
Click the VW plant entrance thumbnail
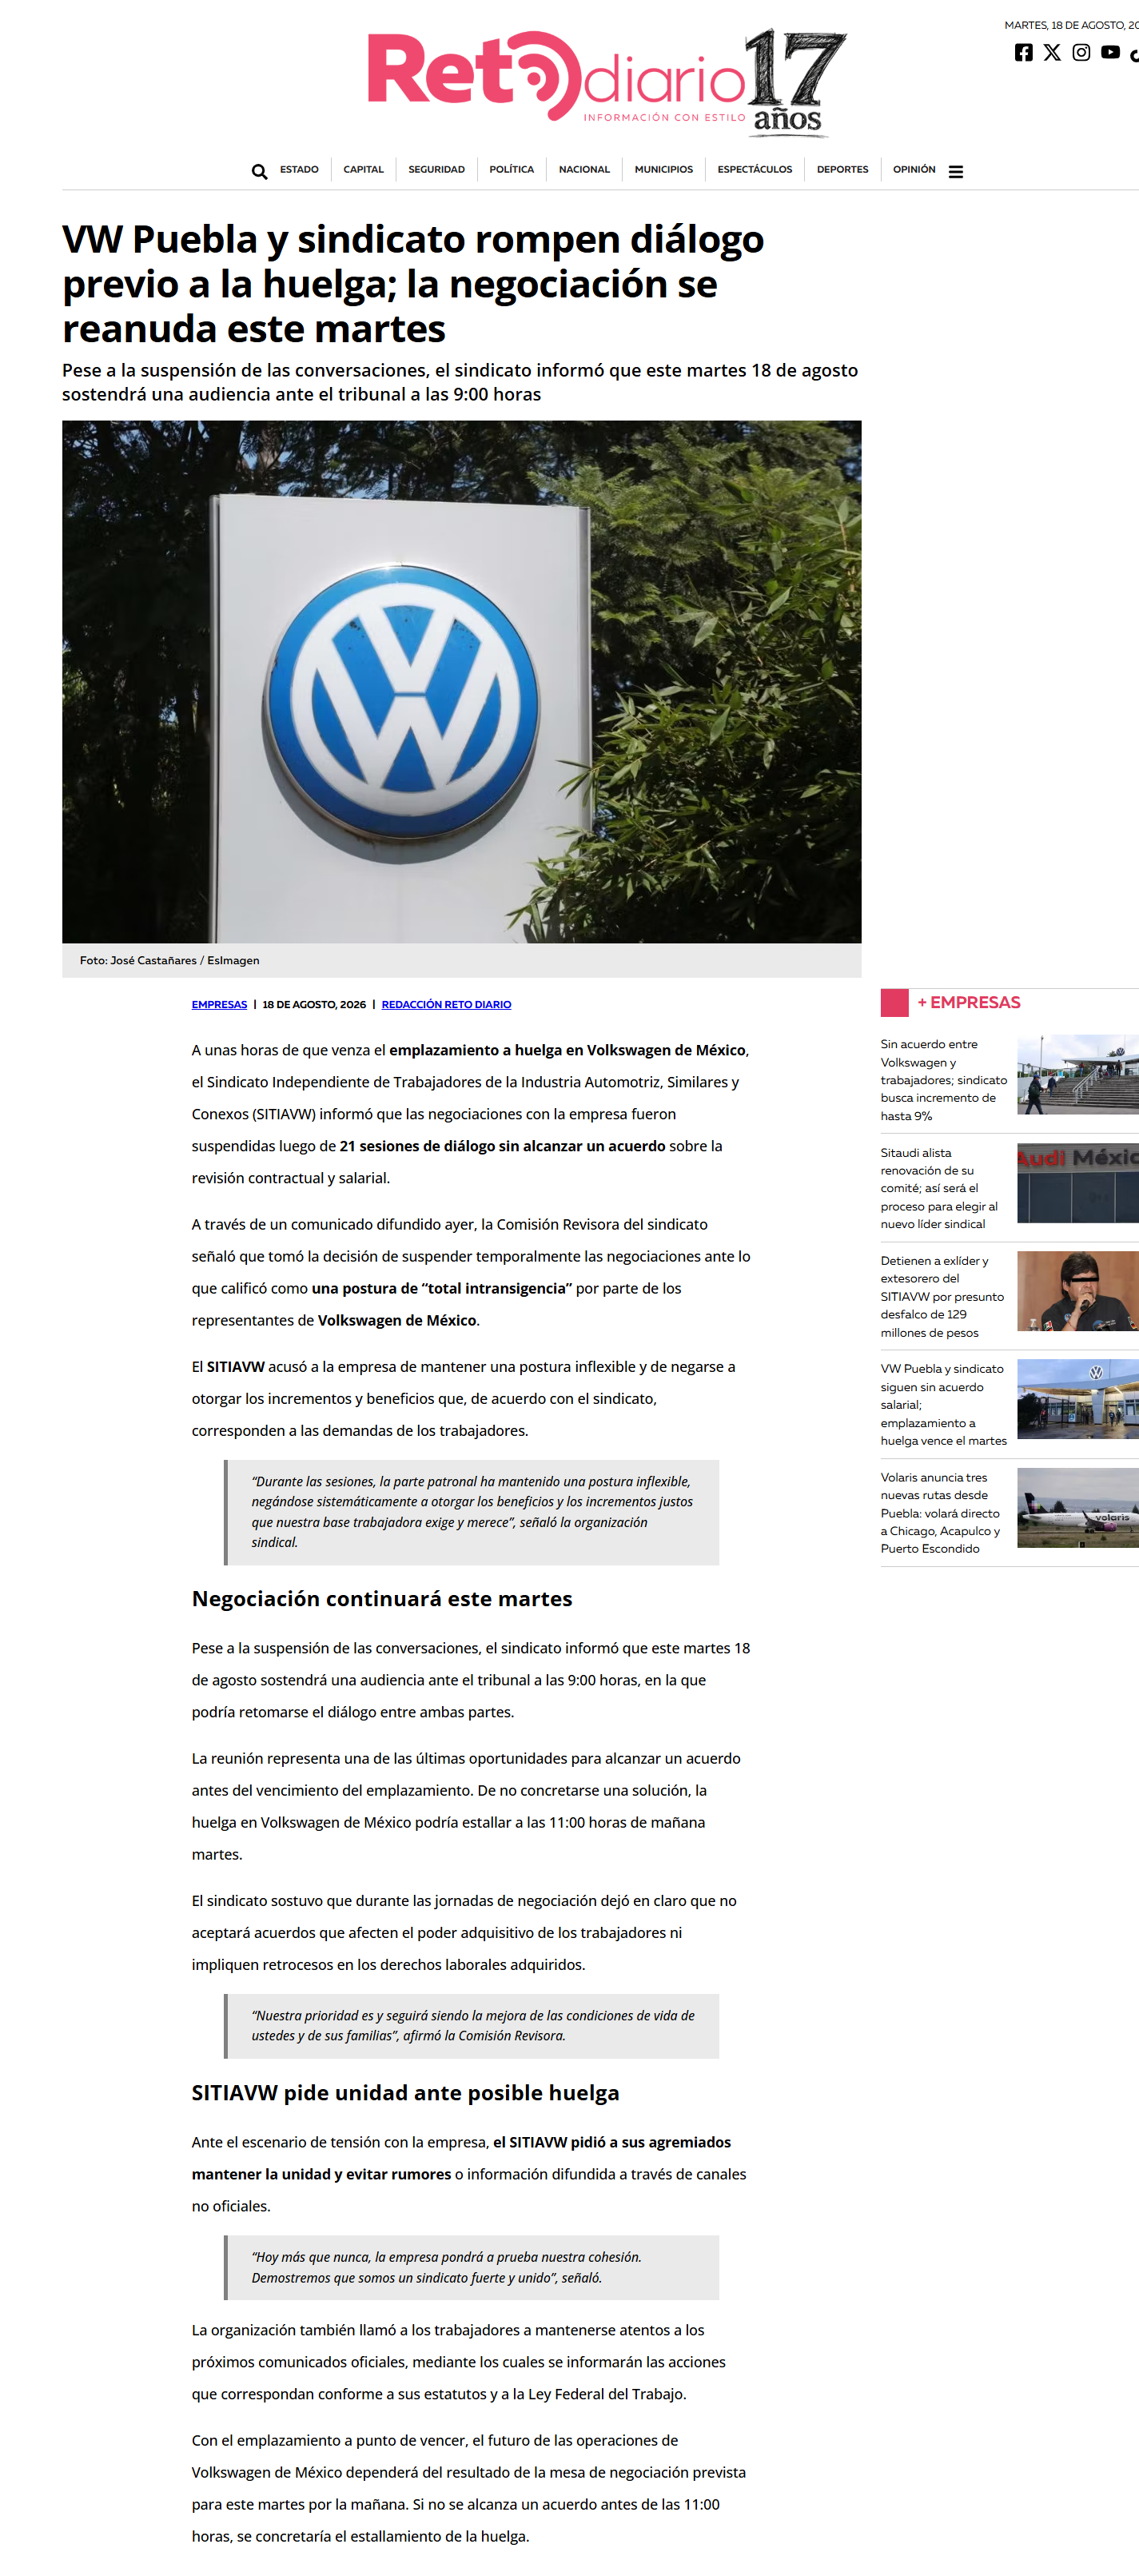(x=1078, y=1399)
